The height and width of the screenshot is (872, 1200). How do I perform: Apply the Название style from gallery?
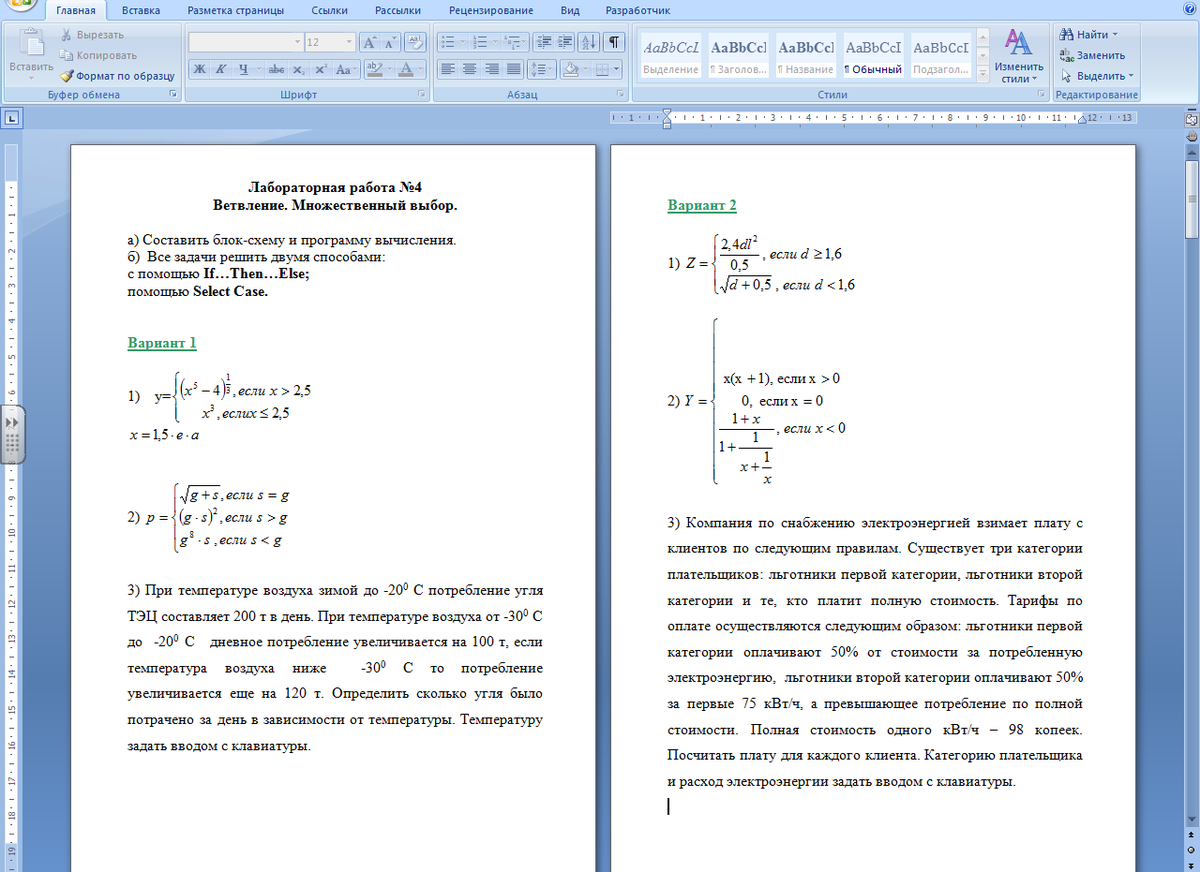[x=806, y=58]
